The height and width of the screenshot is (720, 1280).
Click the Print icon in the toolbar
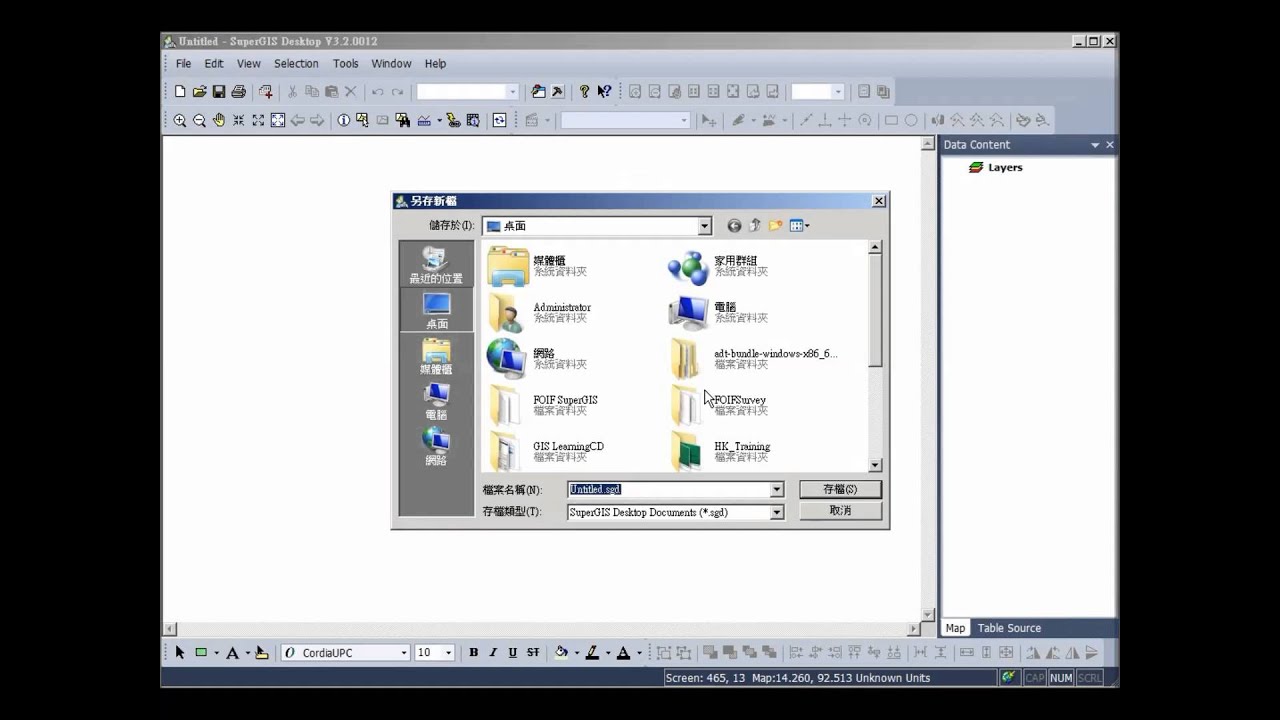coord(238,91)
